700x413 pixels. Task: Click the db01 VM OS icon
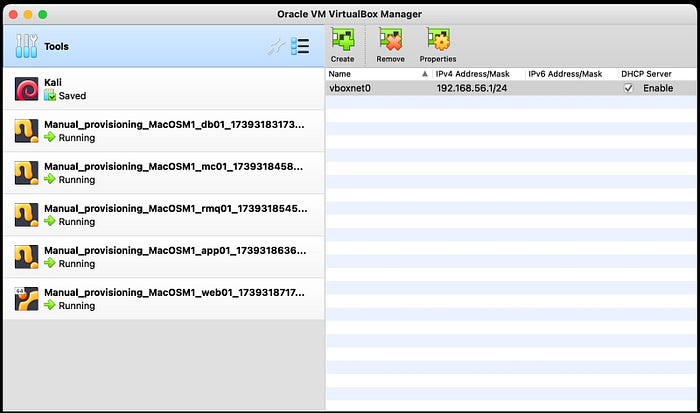pyautogui.click(x=26, y=131)
